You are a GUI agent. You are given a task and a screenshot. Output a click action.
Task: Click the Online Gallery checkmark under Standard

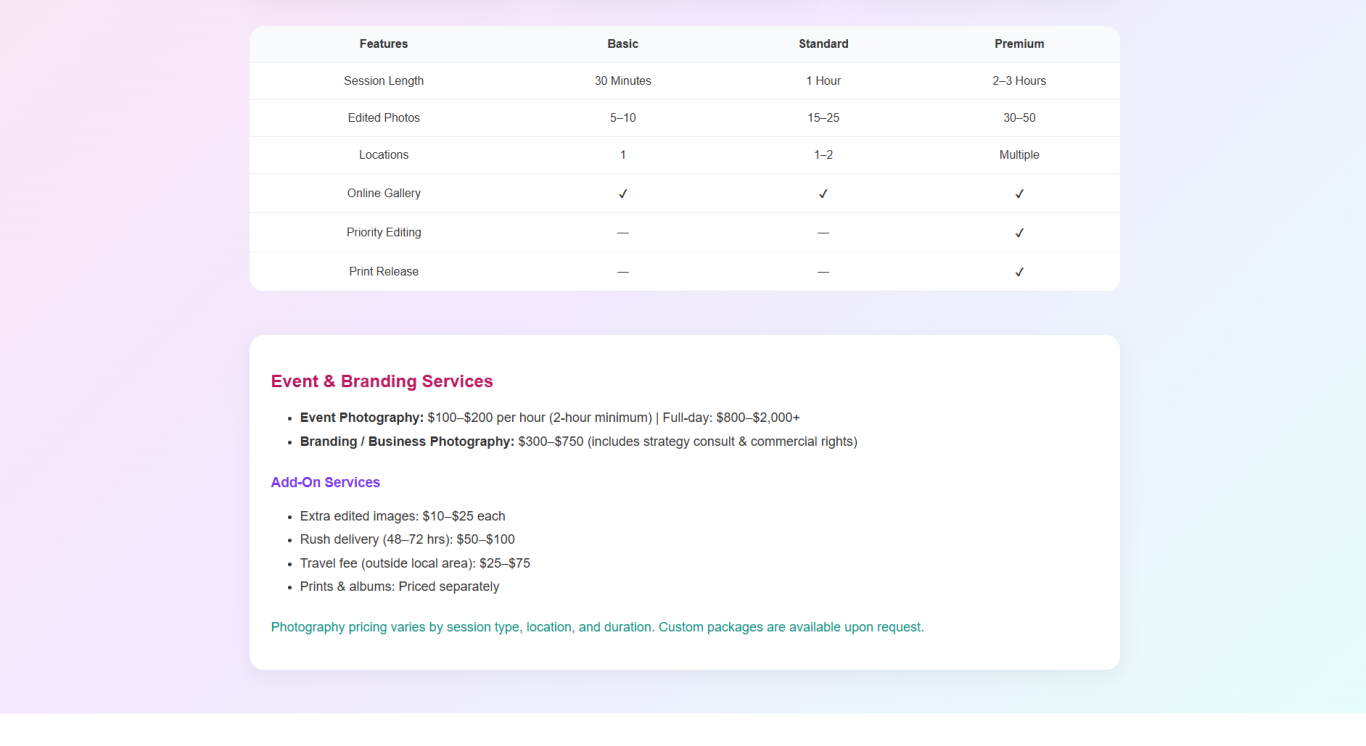(x=823, y=194)
